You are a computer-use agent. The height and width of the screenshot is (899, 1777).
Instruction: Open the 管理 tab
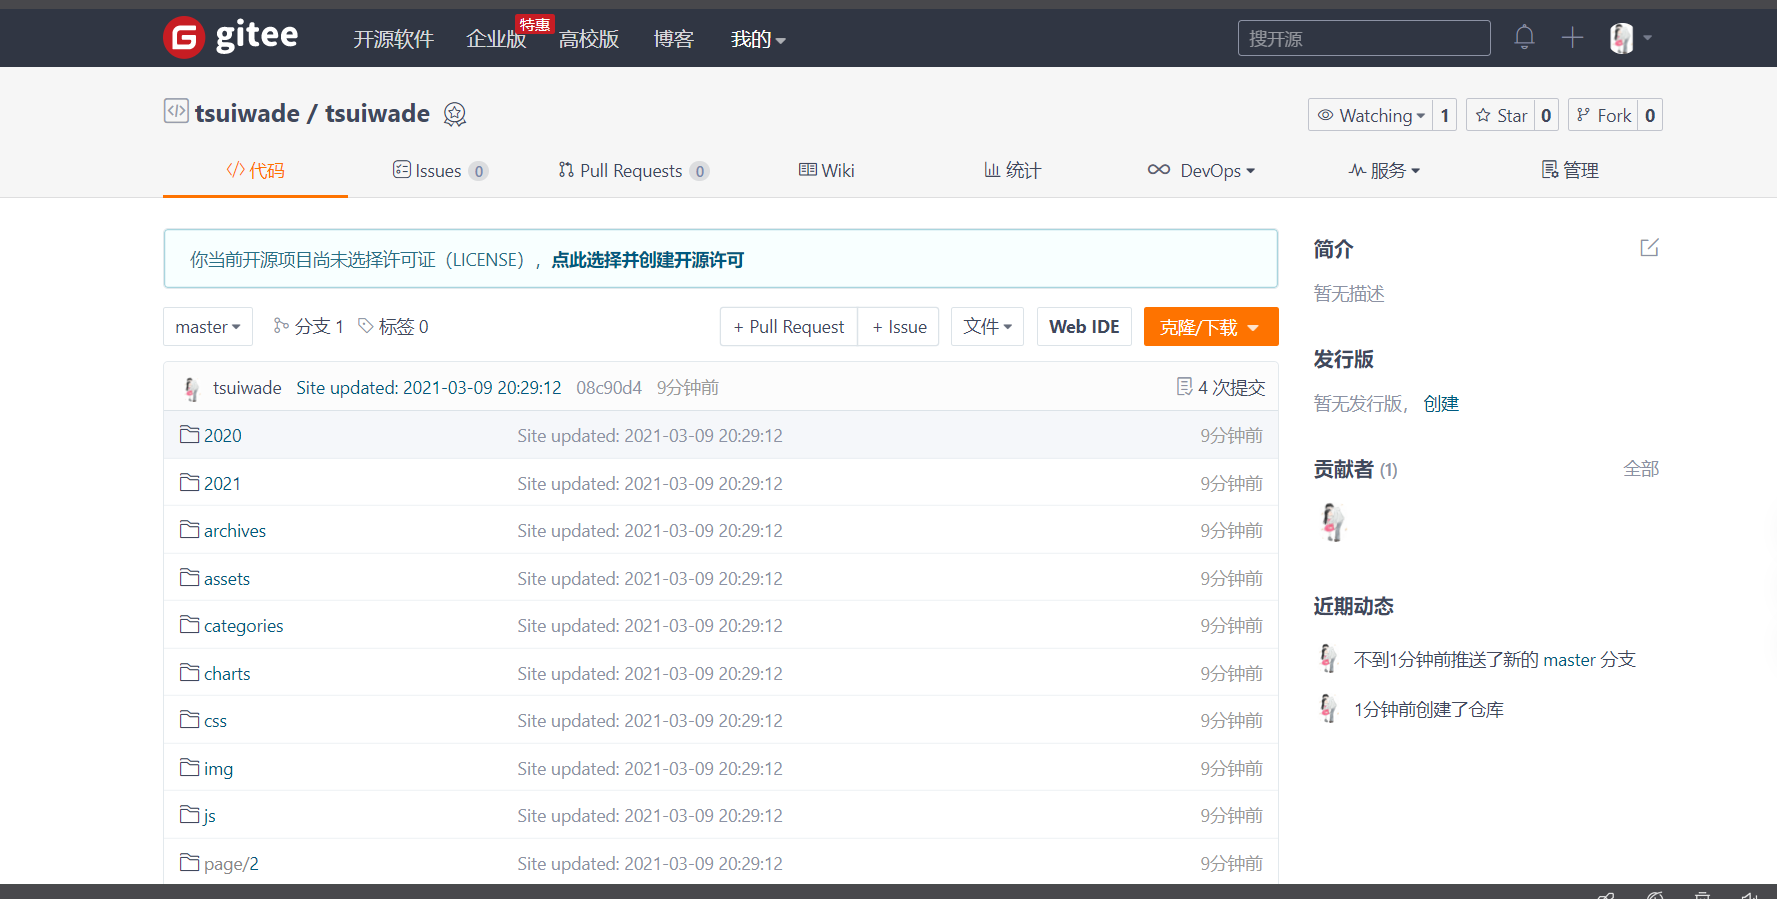tap(1570, 171)
